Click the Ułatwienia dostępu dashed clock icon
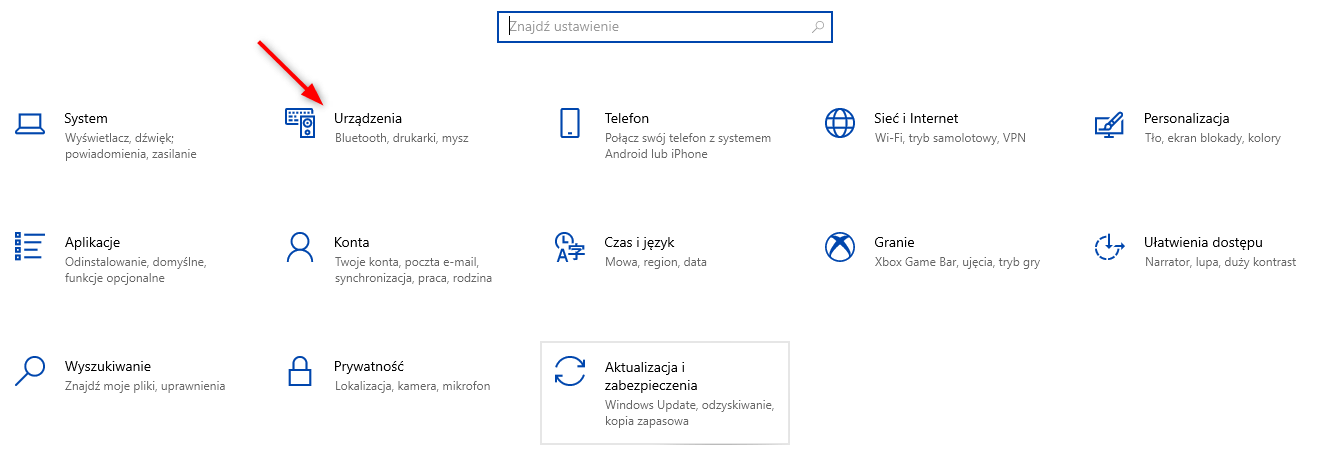The image size is (1330, 459). tap(1110, 246)
